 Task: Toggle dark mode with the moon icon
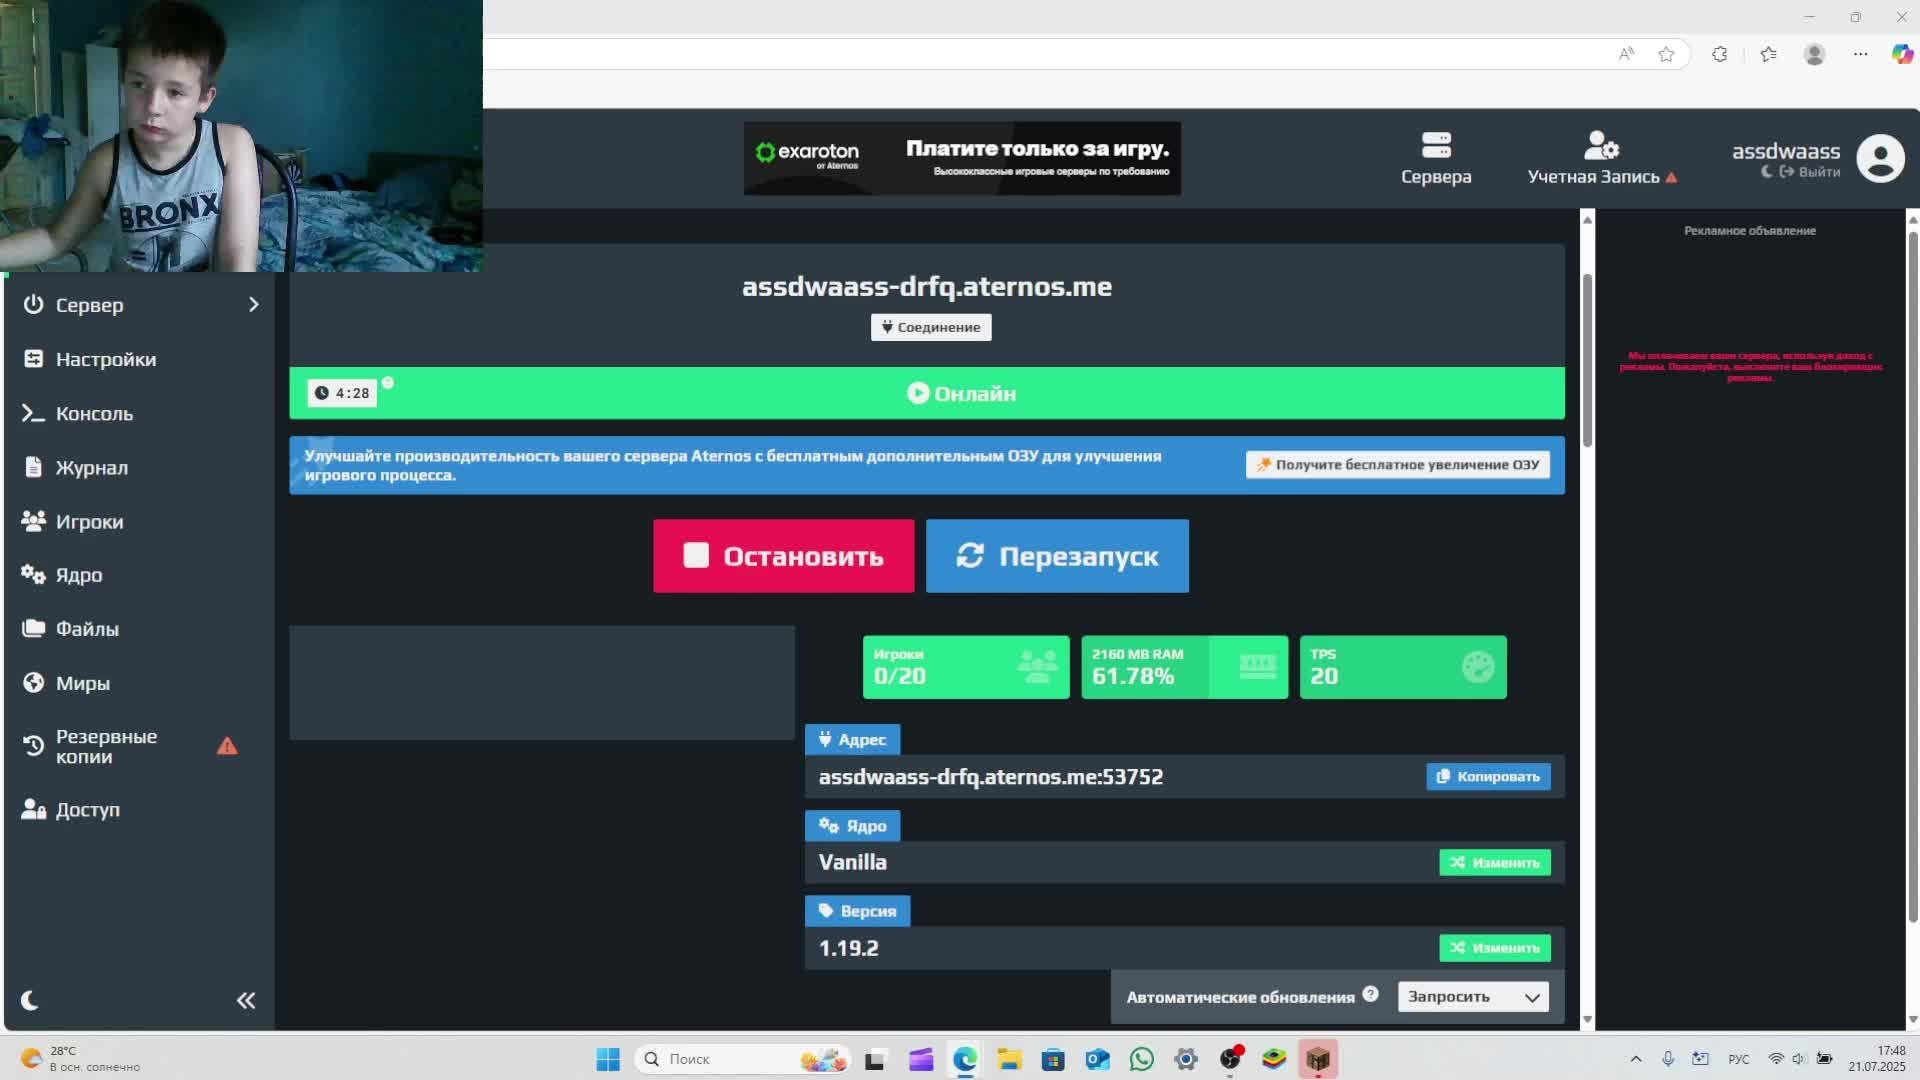coord(30,1000)
